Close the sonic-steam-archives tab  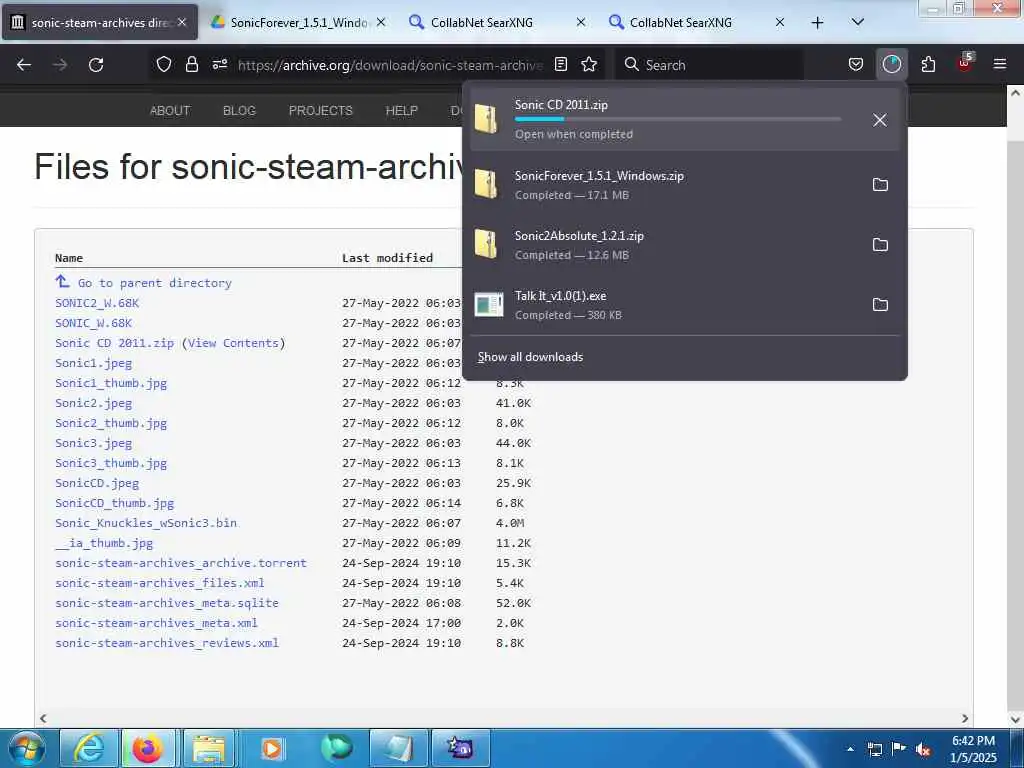[x=182, y=22]
